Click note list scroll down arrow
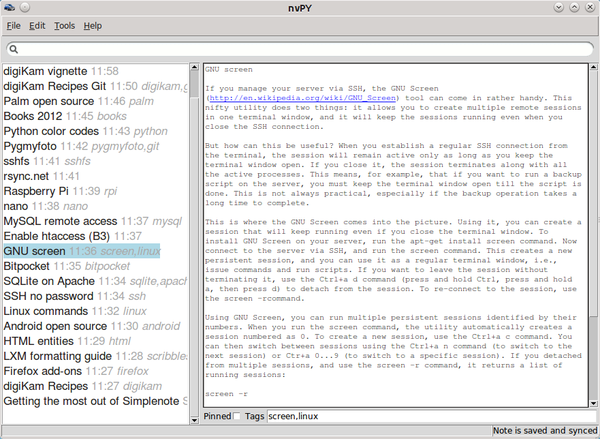The image size is (600, 439). (194, 420)
